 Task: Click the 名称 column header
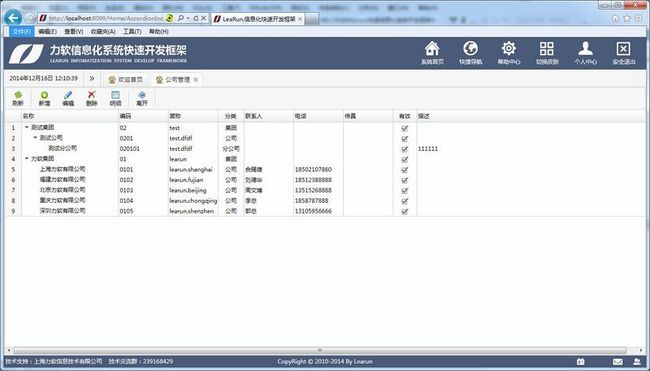tap(70, 116)
